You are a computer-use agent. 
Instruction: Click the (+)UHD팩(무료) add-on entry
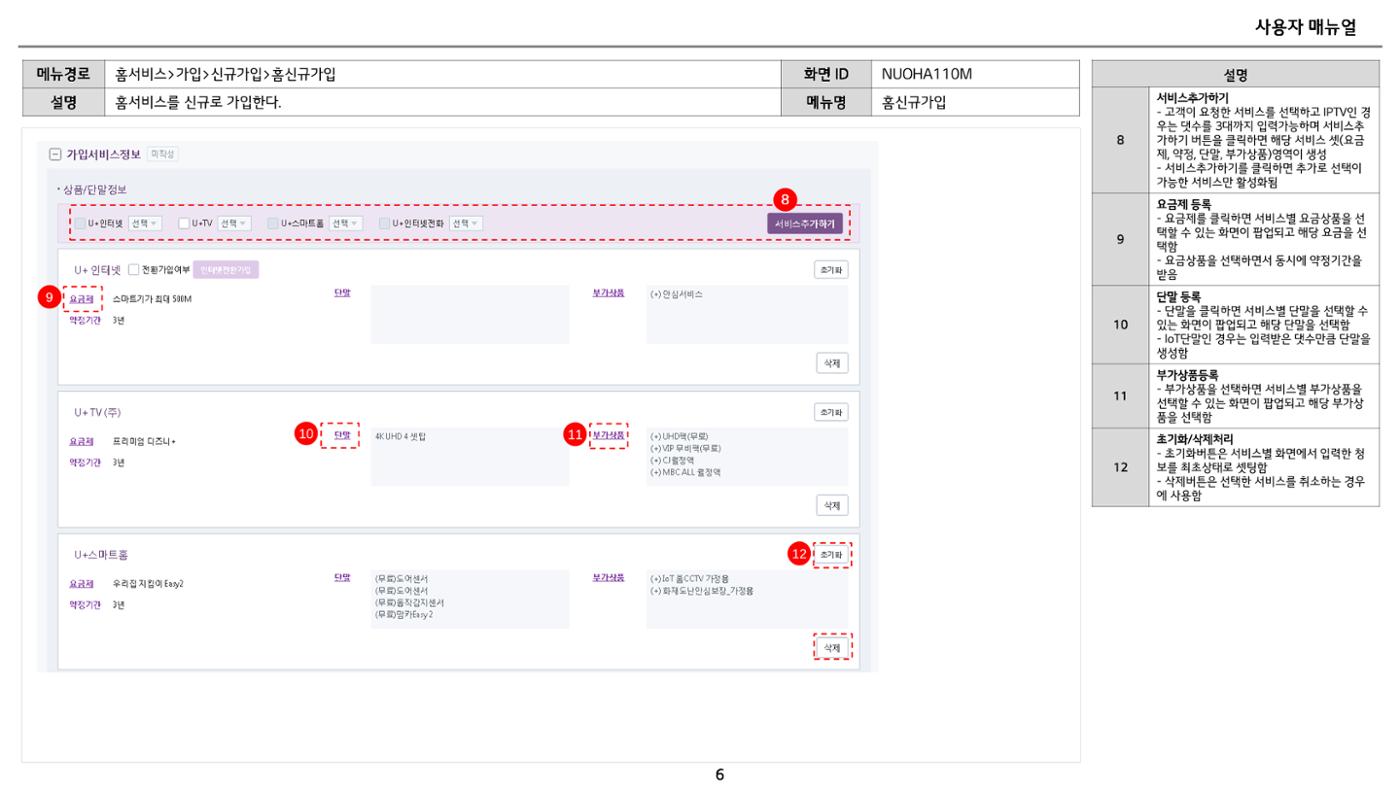click(679, 436)
